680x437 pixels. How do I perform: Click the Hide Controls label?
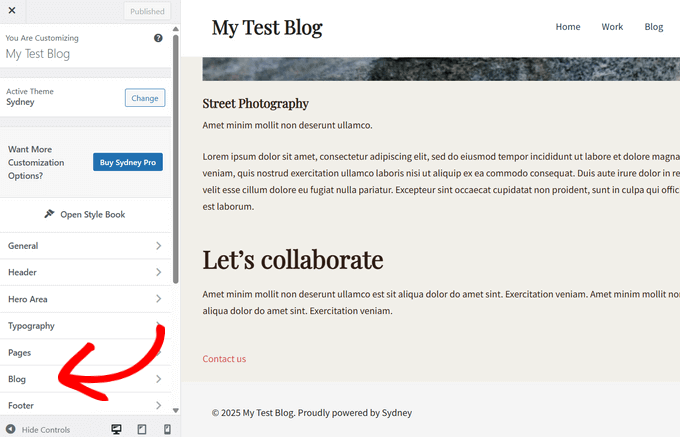pos(46,430)
